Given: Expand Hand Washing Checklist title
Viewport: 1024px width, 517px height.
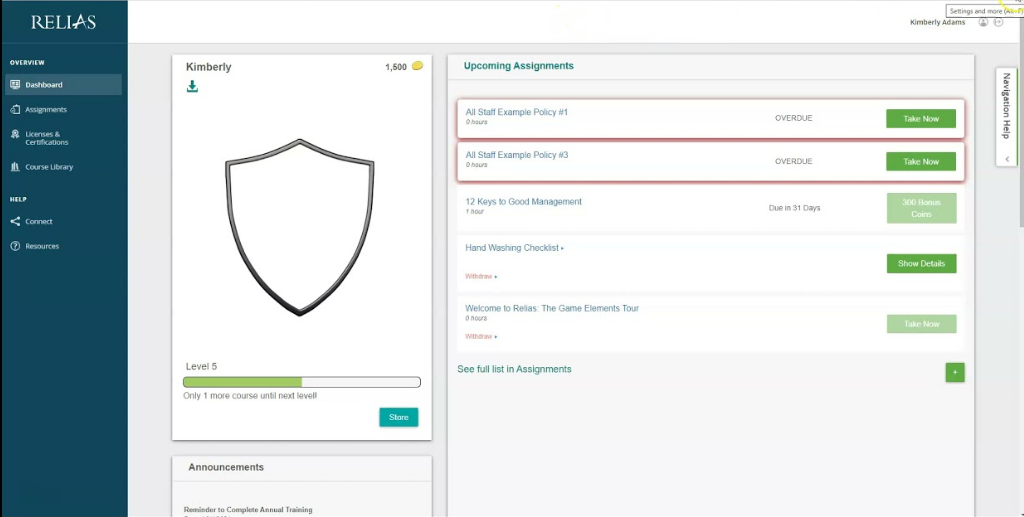Looking at the screenshot, I should click(514, 248).
